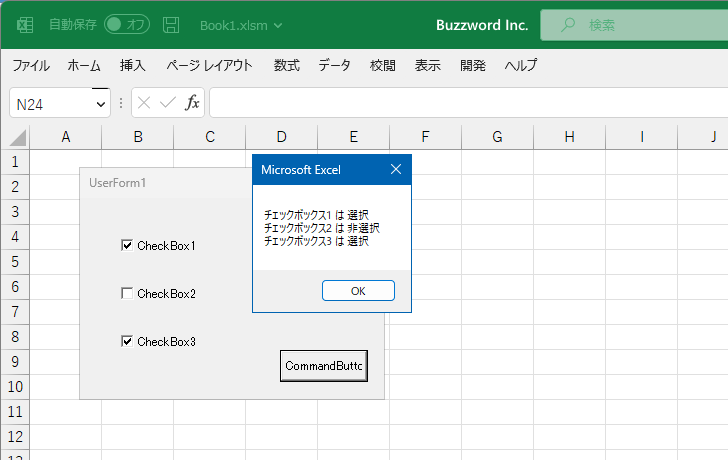
Task: Select row 2 header
Action: (15, 187)
